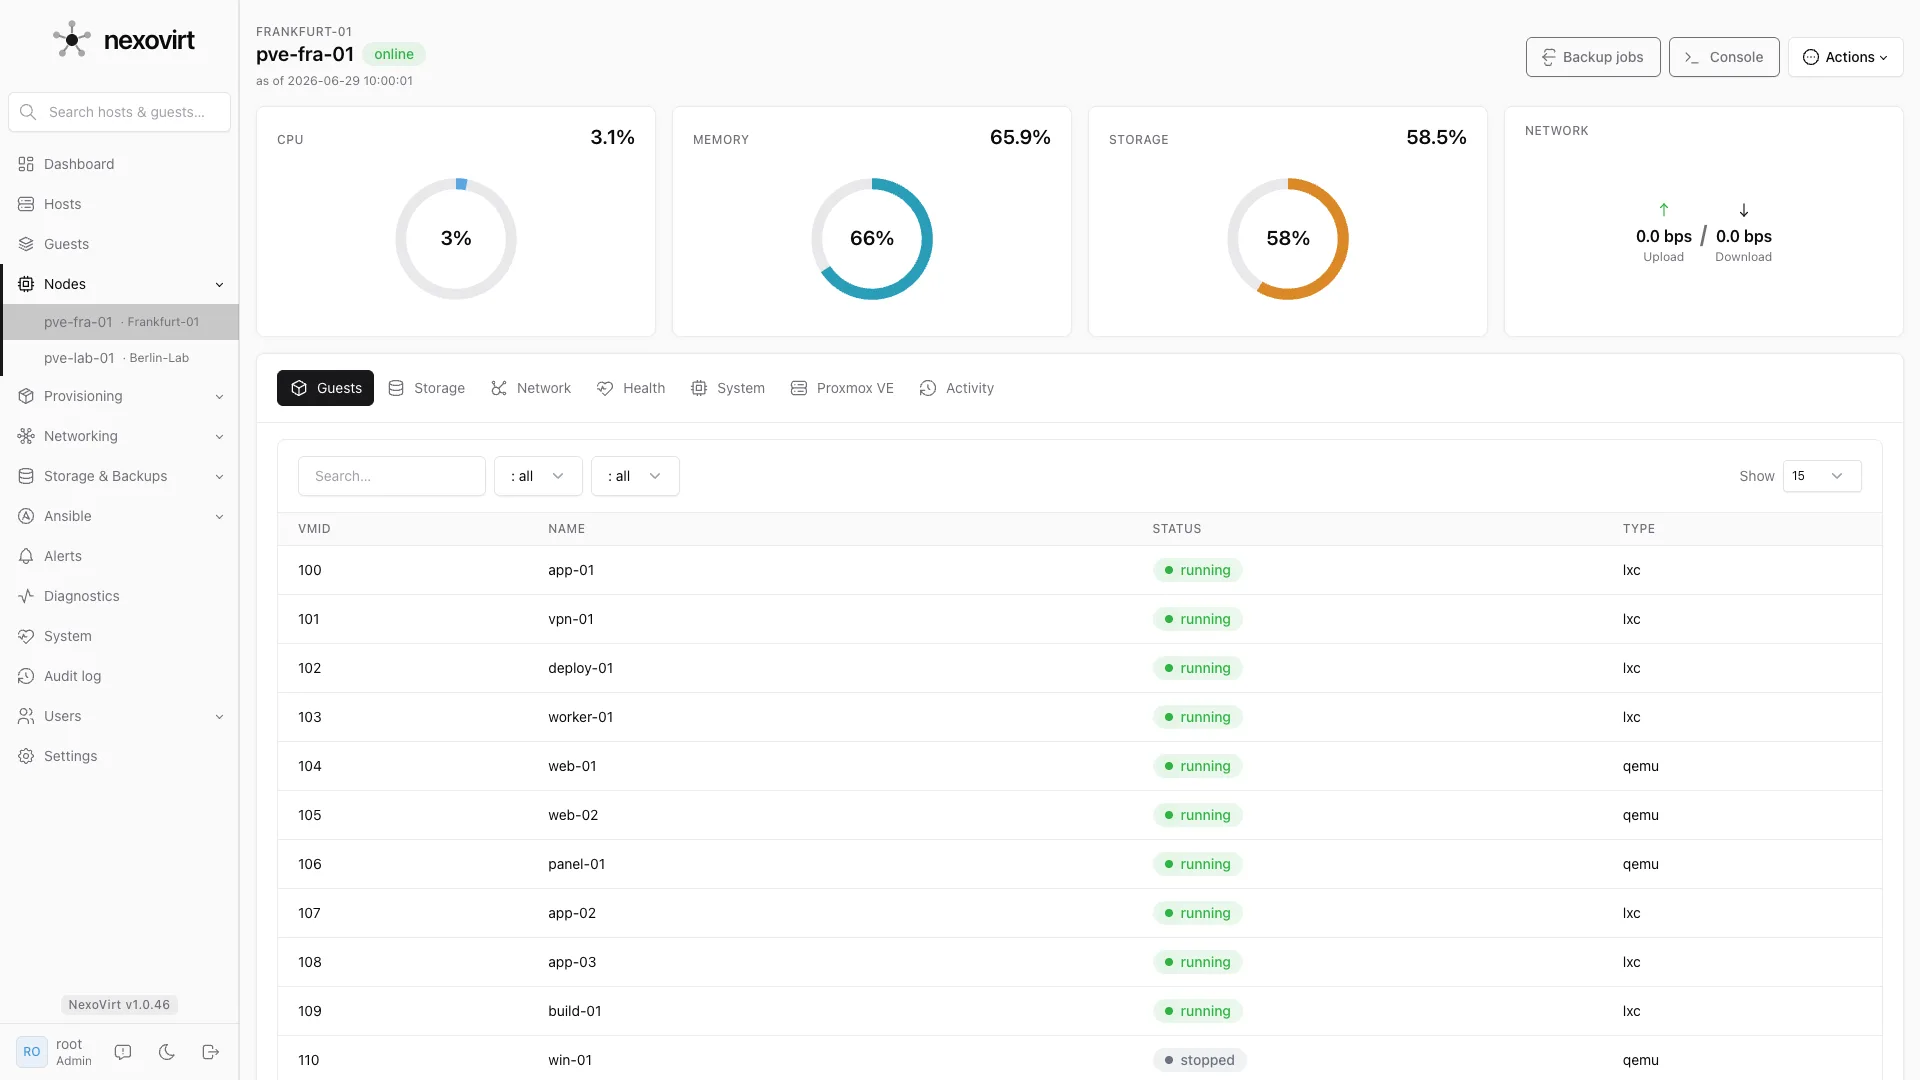Viewport: 1920px width, 1080px height.
Task: Open guest row app-01
Action: (x=1080, y=570)
